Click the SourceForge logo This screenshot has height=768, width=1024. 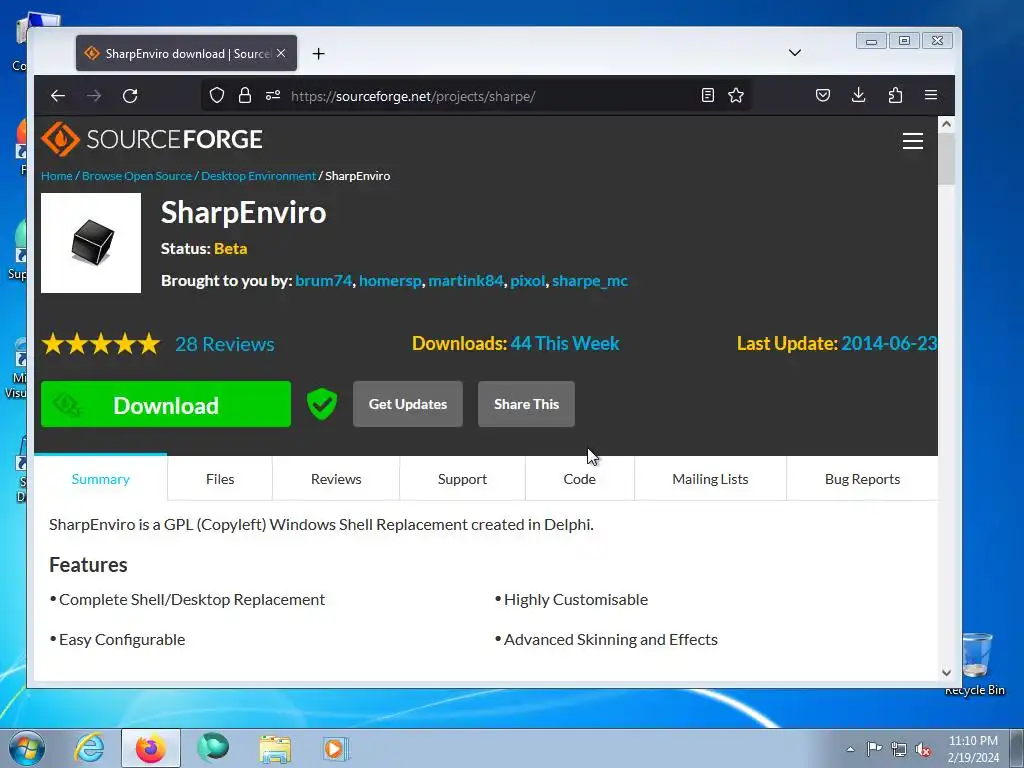click(152, 139)
